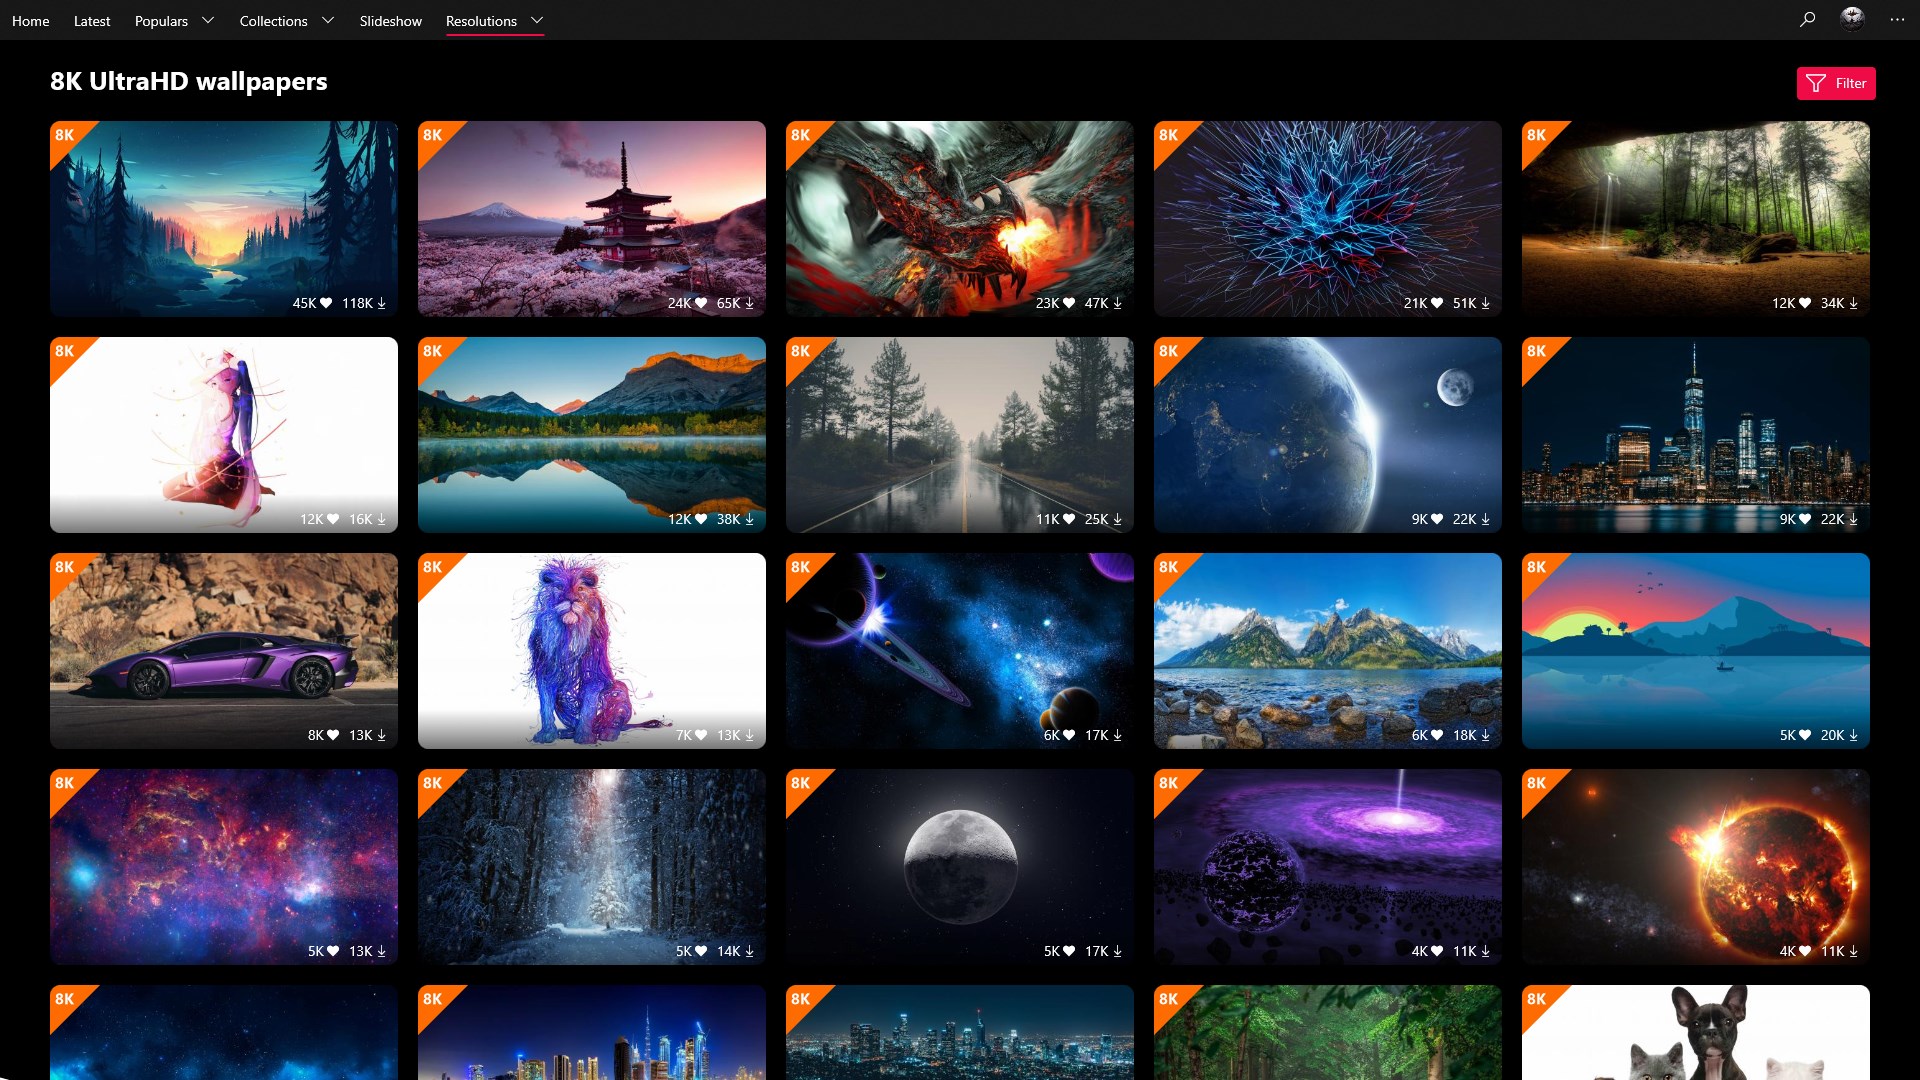This screenshot has height=1080, width=1920.
Task: Start the Slideshow
Action: [x=390, y=21]
